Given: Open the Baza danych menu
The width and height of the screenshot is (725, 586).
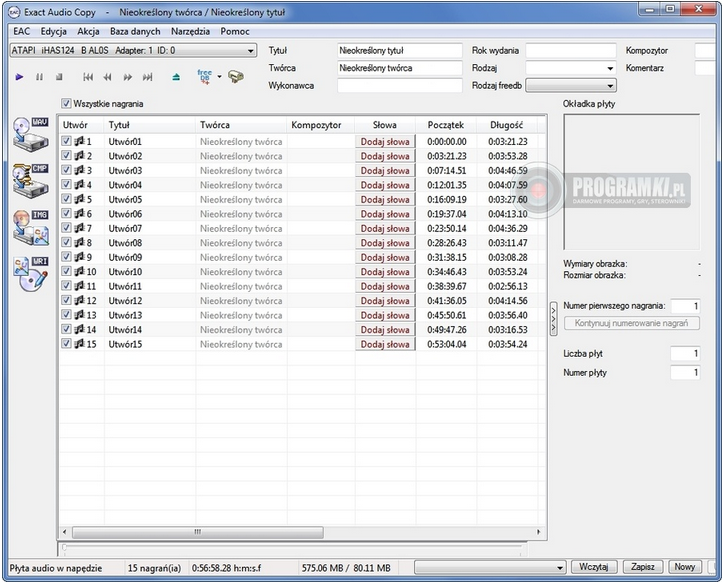Looking at the screenshot, I should coord(135,31).
